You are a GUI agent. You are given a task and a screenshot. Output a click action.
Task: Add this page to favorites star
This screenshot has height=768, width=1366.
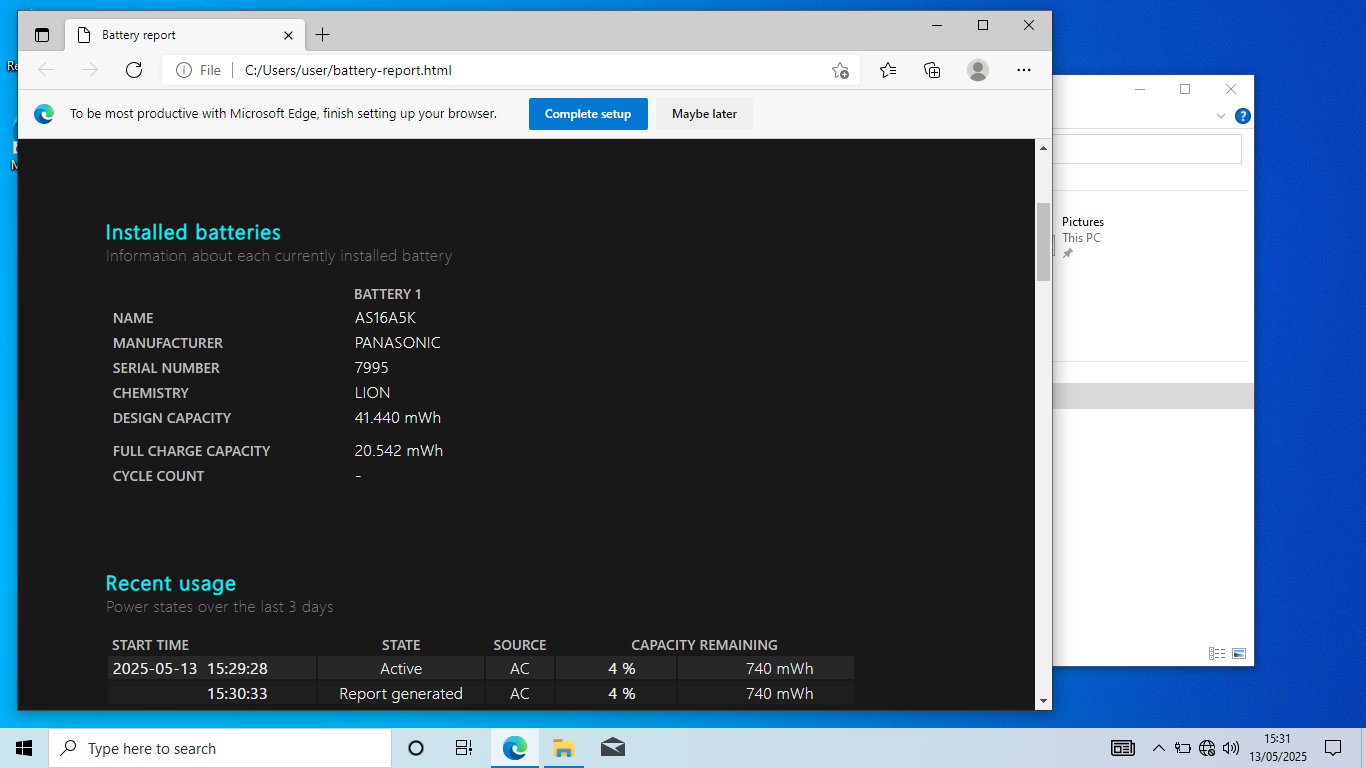coord(840,70)
